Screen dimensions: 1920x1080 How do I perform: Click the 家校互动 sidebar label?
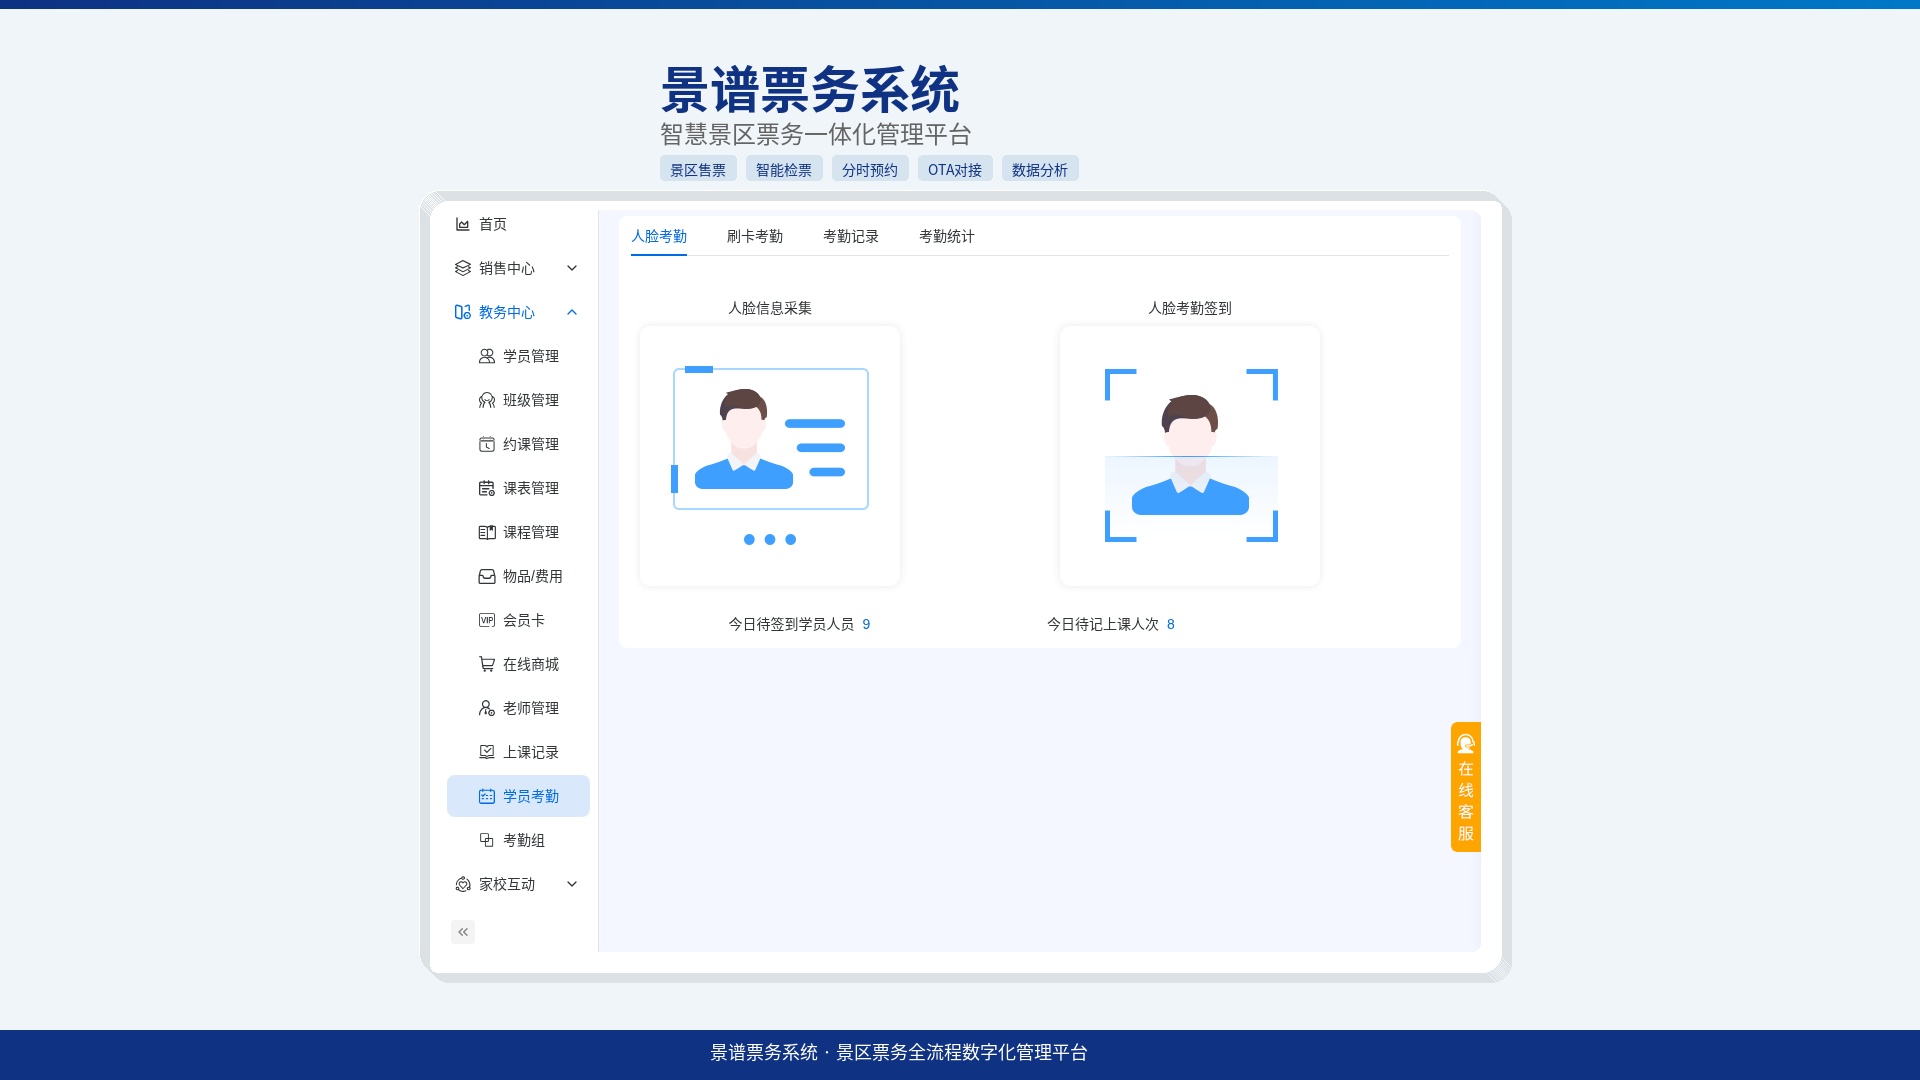click(507, 884)
